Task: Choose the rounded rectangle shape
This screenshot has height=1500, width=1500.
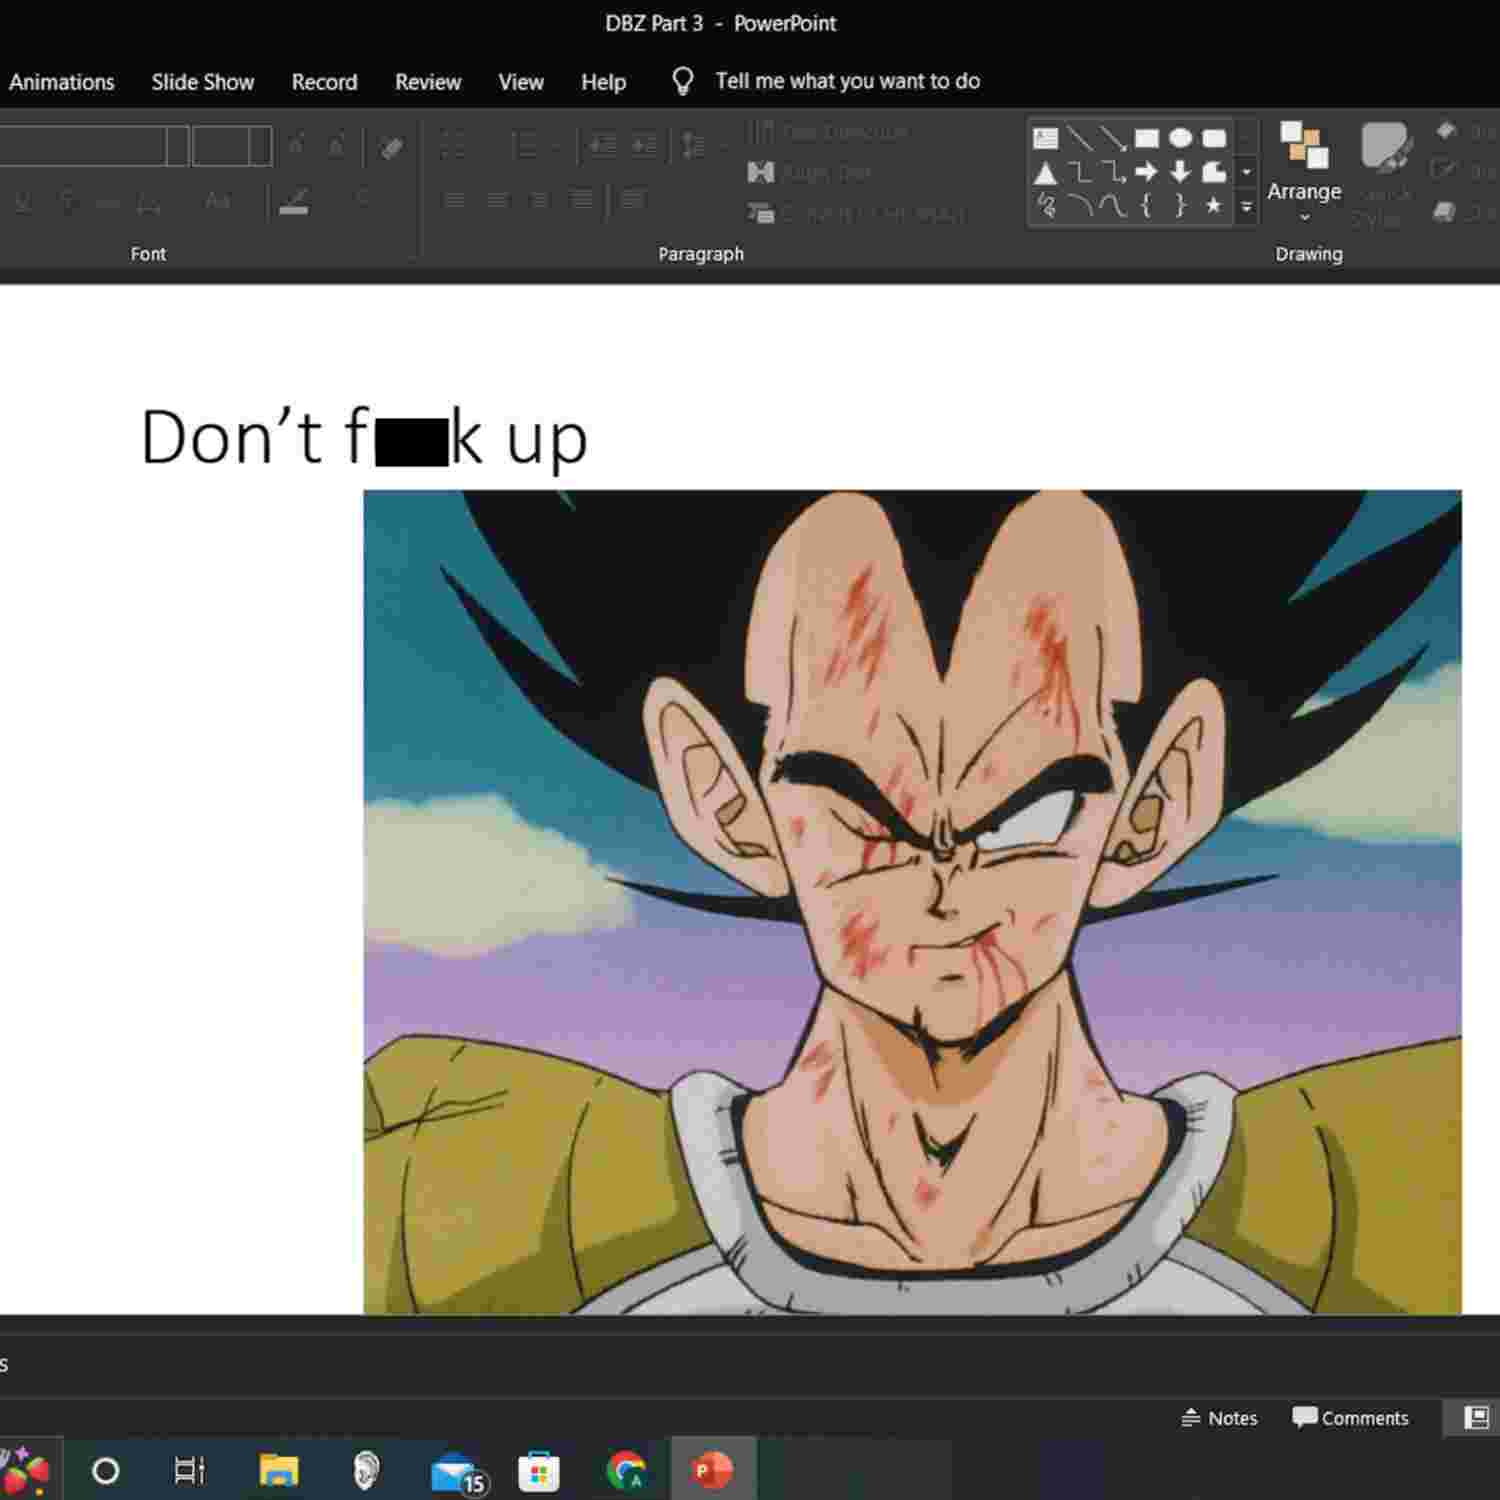Action: tap(1214, 138)
